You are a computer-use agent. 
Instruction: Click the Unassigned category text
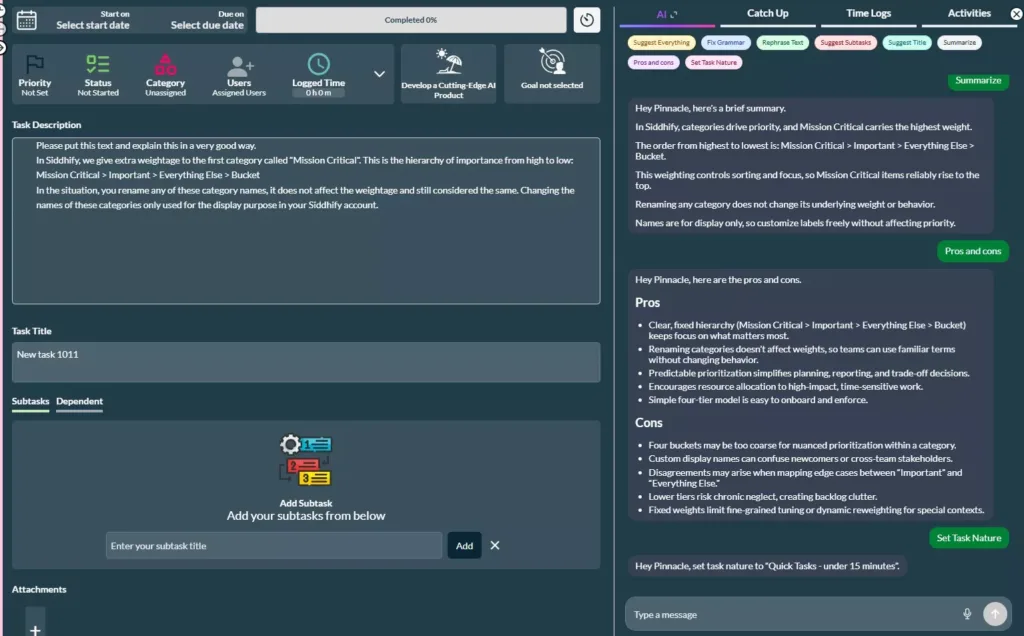point(165,93)
